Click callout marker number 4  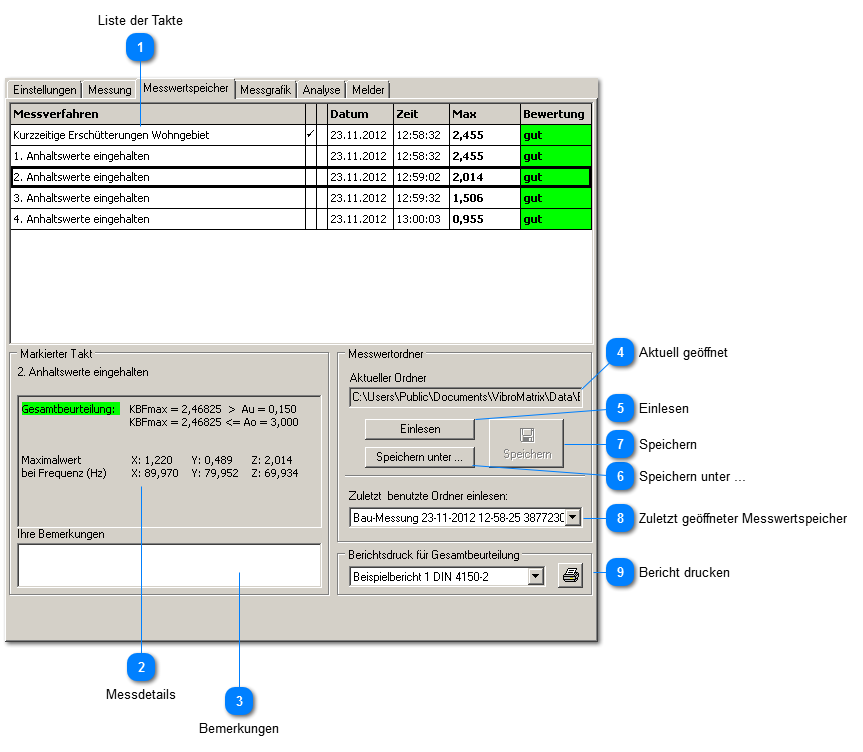pos(621,352)
